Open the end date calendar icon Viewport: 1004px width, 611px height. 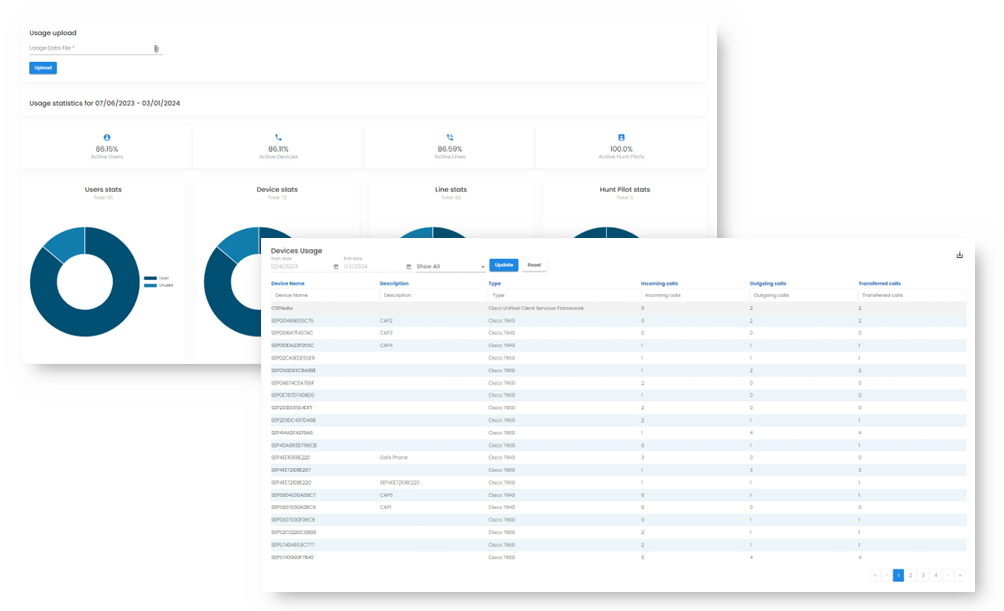408,265
